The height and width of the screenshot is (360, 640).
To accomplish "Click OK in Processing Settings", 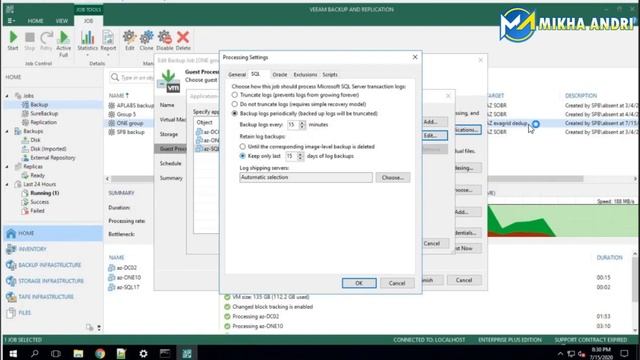I will pos(359,283).
